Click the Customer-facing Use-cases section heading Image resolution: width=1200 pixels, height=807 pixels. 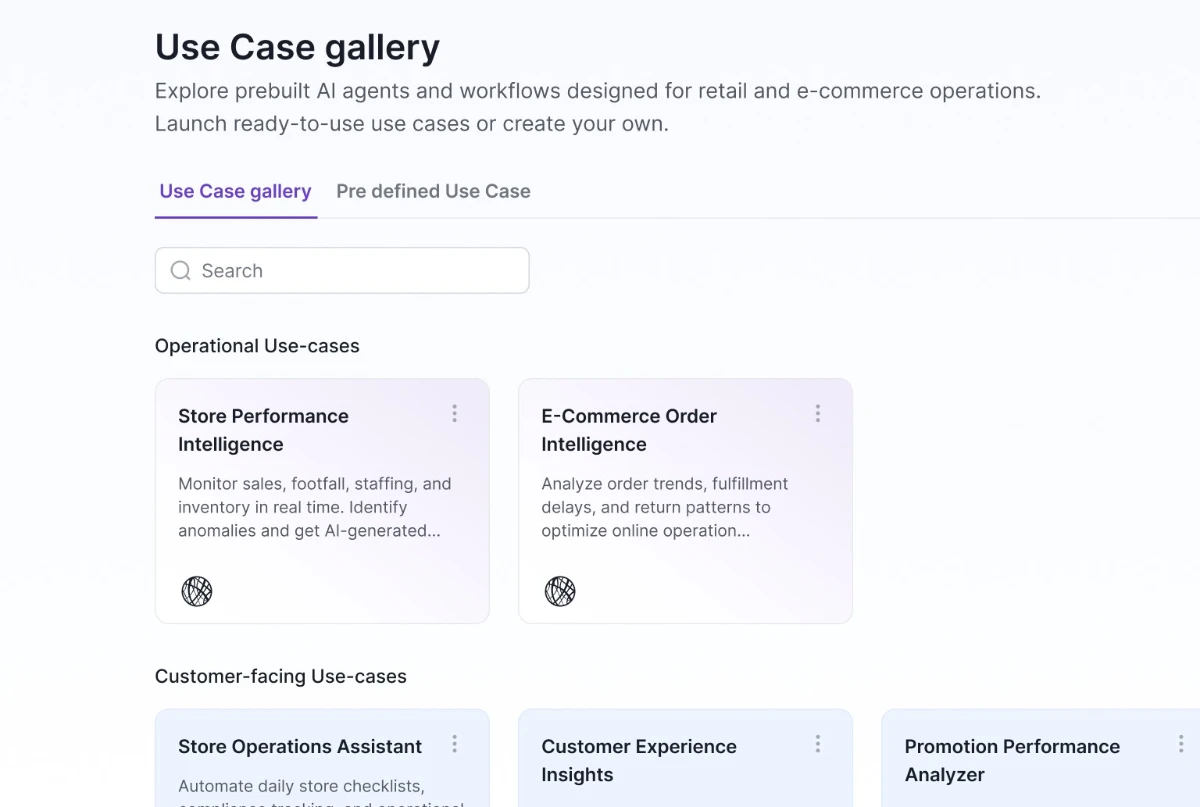tap(281, 677)
